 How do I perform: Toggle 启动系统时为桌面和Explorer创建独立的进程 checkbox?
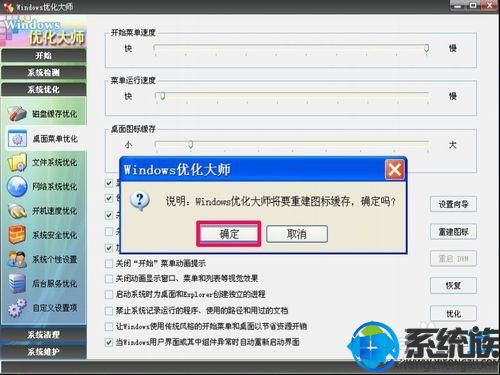click(109, 295)
